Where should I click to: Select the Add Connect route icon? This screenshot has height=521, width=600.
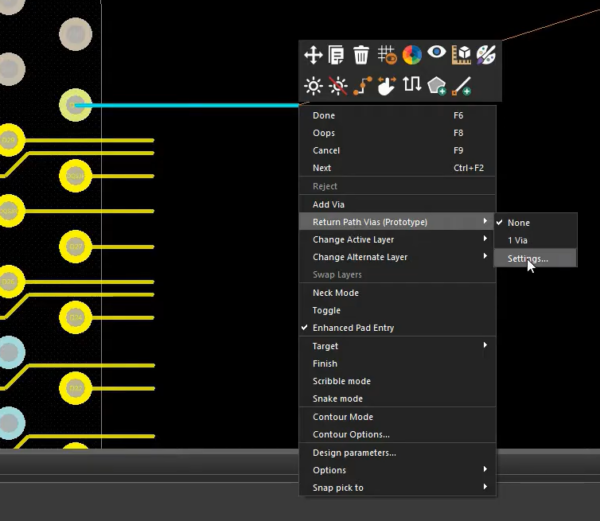coord(362,86)
